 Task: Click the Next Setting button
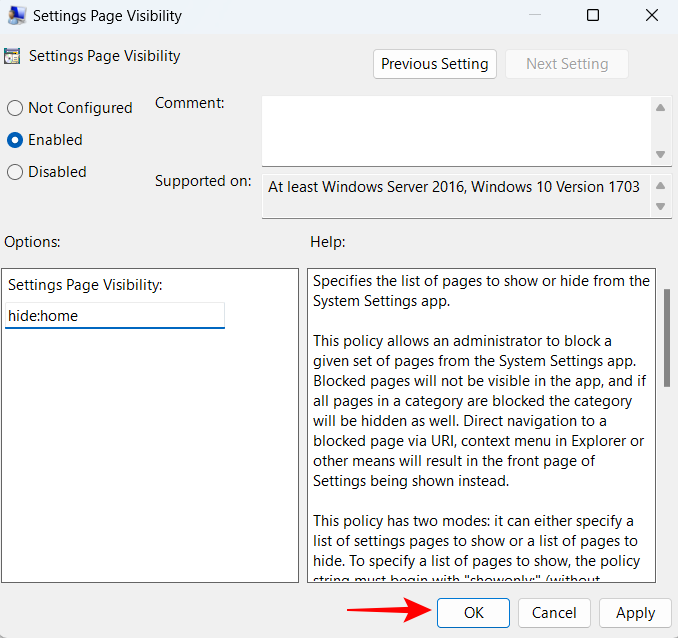click(567, 64)
